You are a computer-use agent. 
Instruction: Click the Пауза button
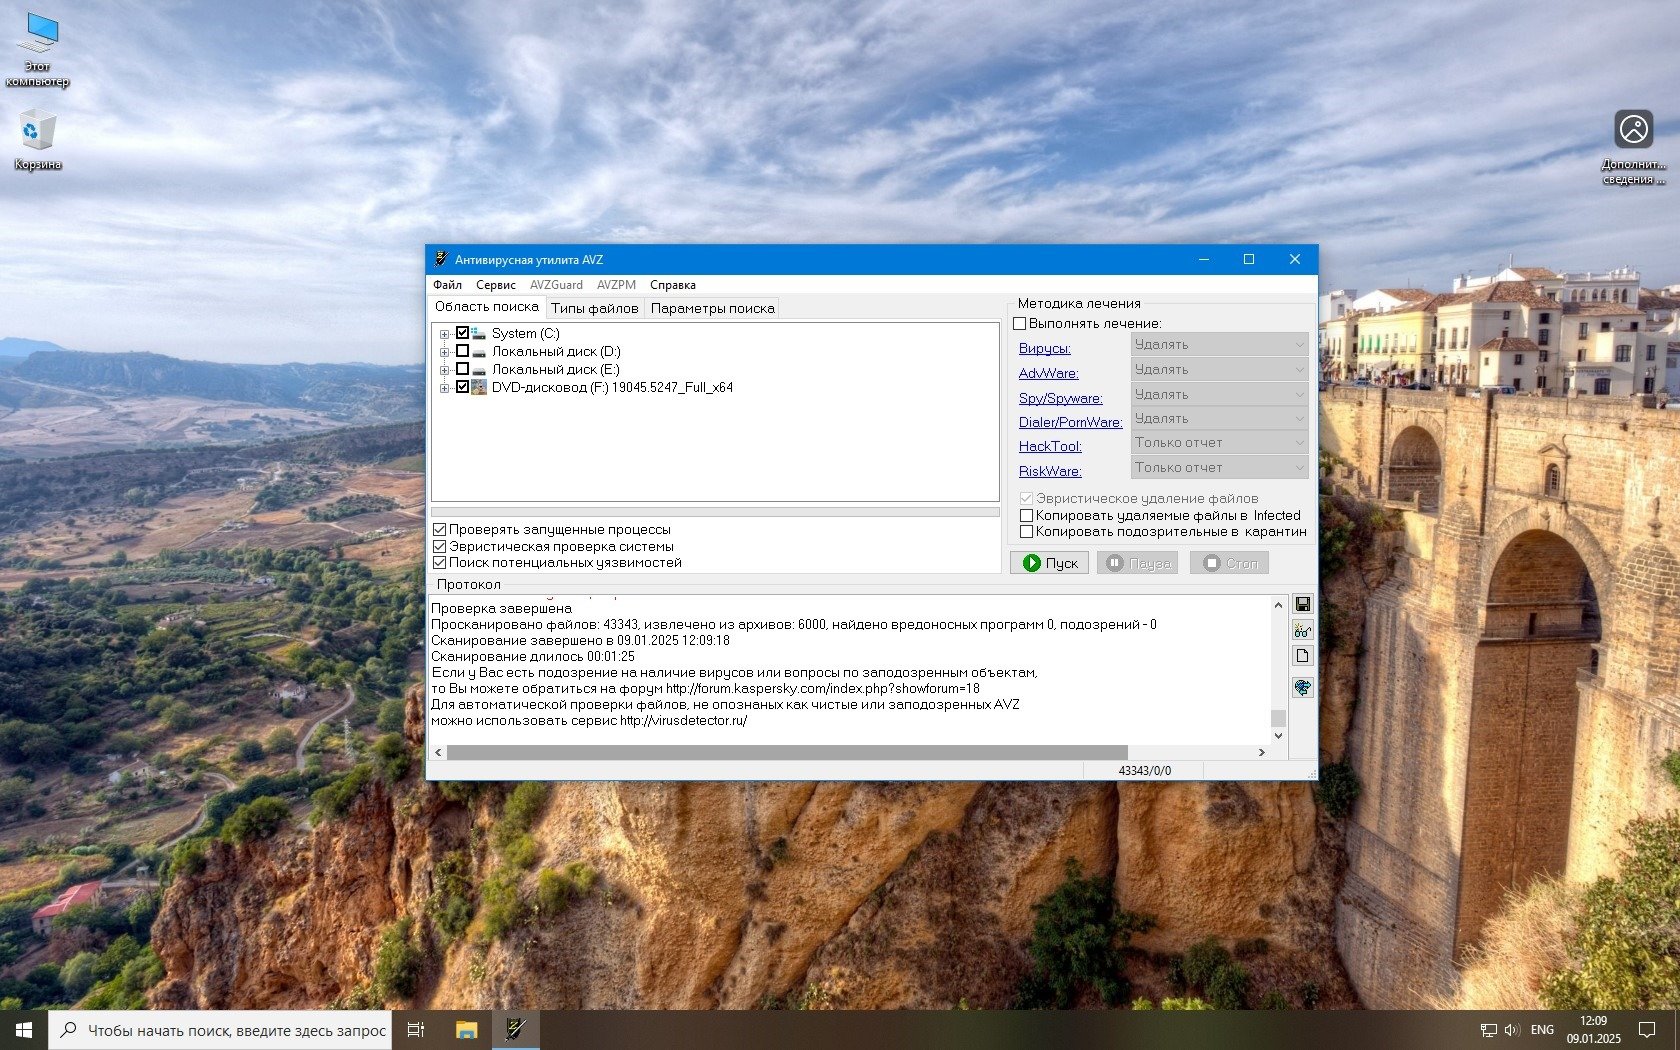pos(1137,563)
